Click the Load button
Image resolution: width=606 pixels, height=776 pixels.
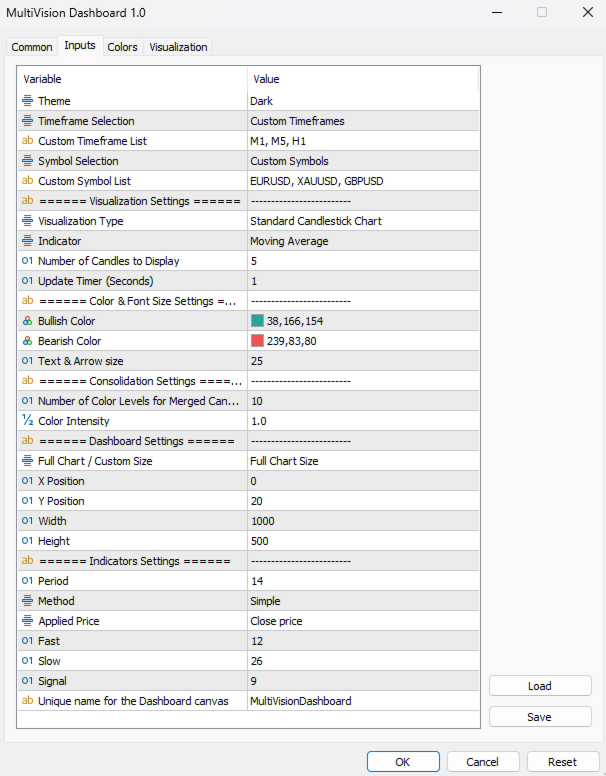tap(540, 686)
